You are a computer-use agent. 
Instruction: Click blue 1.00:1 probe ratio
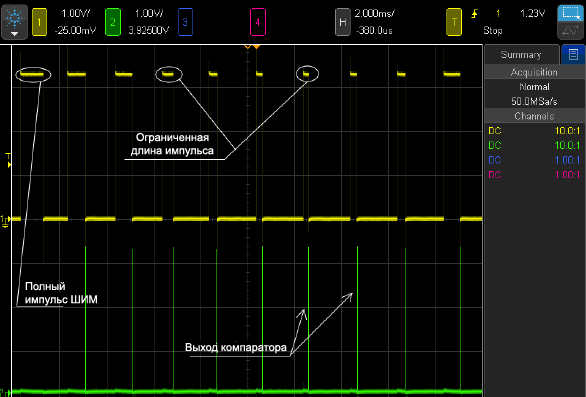click(x=567, y=160)
